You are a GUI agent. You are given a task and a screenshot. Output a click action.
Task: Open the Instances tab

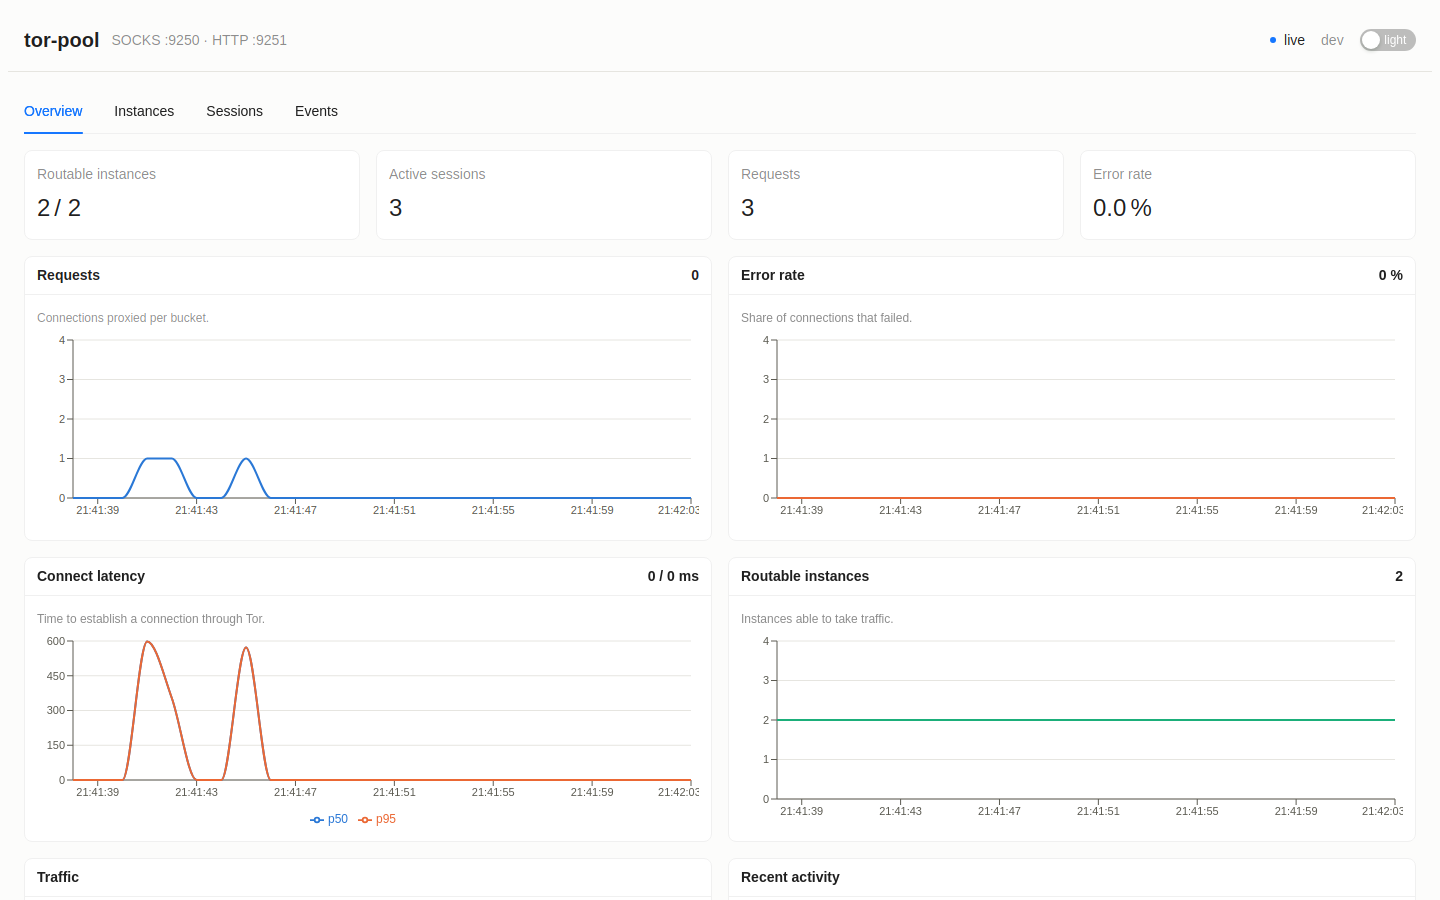144,111
